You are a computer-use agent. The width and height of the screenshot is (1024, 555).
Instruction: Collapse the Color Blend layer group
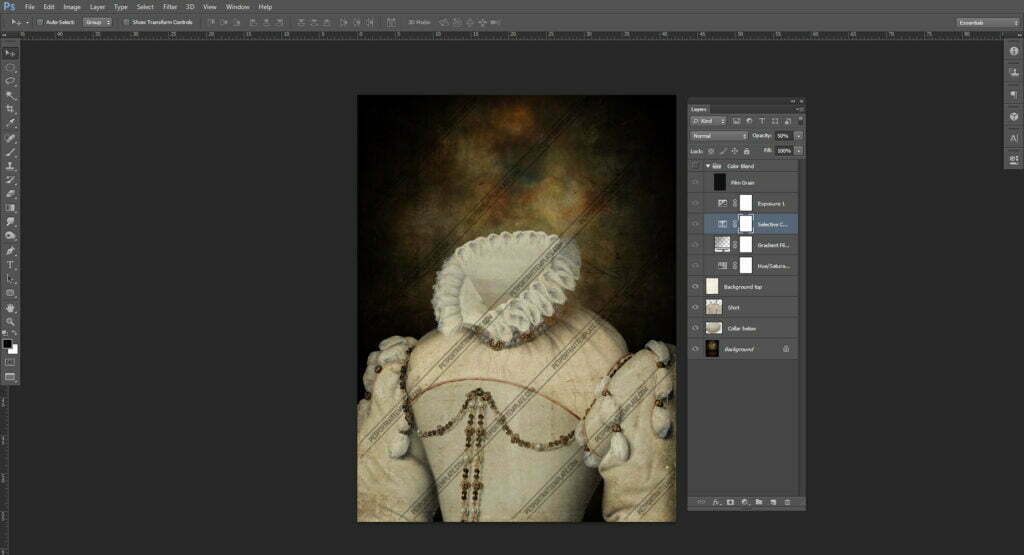click(x=708, y=165)
